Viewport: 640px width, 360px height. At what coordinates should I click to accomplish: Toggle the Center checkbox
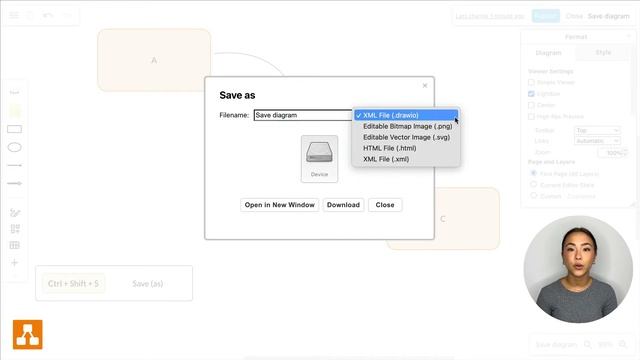coord(531,105)
